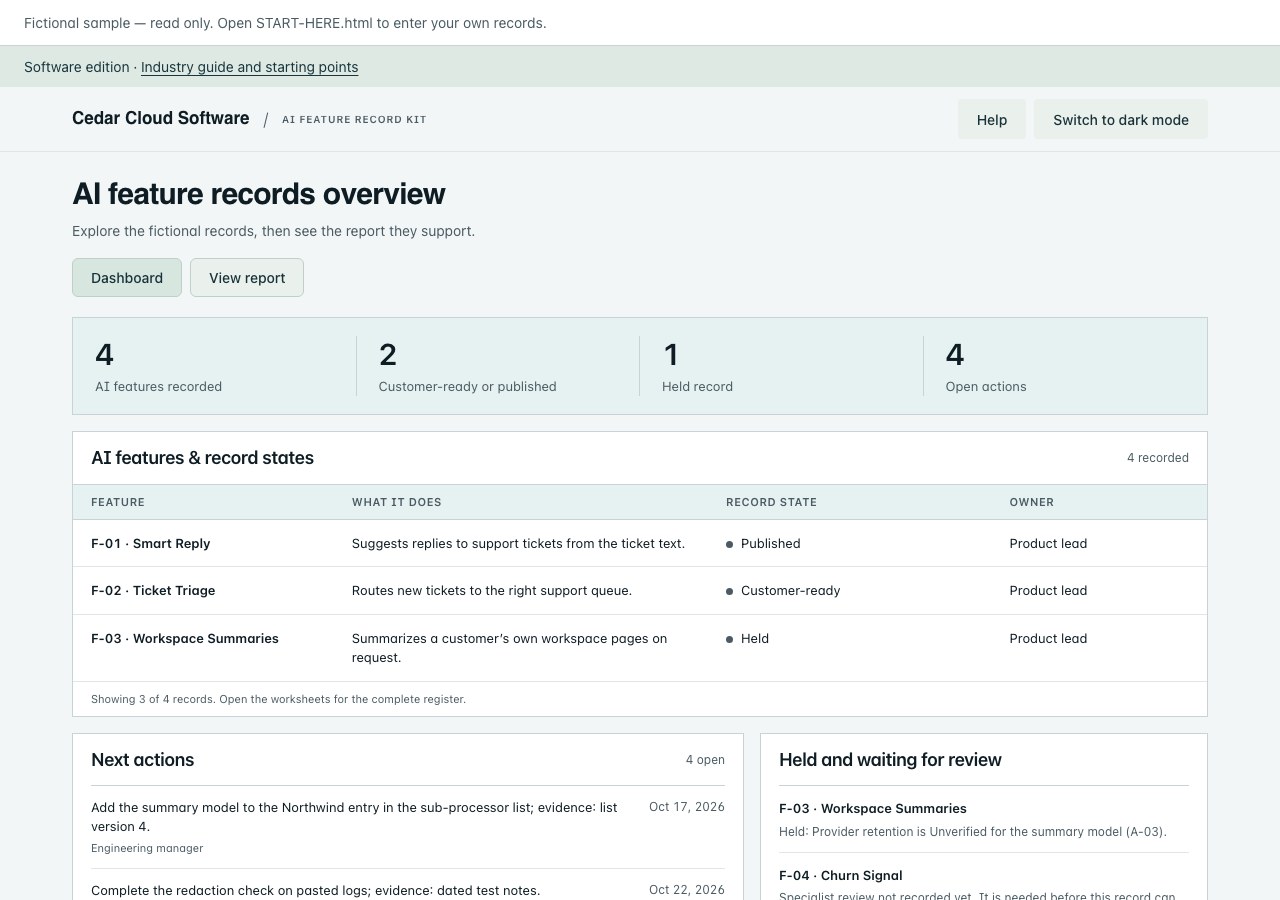Click the Published record state

[763, 544]
